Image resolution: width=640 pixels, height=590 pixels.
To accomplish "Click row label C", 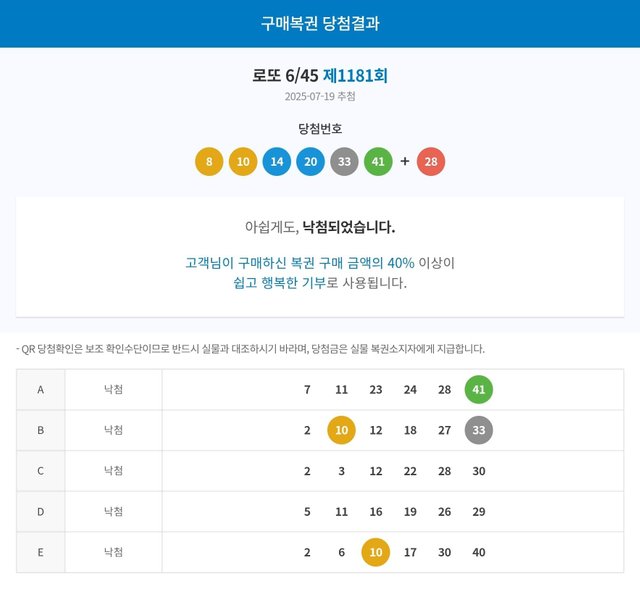I will [40, 471].
